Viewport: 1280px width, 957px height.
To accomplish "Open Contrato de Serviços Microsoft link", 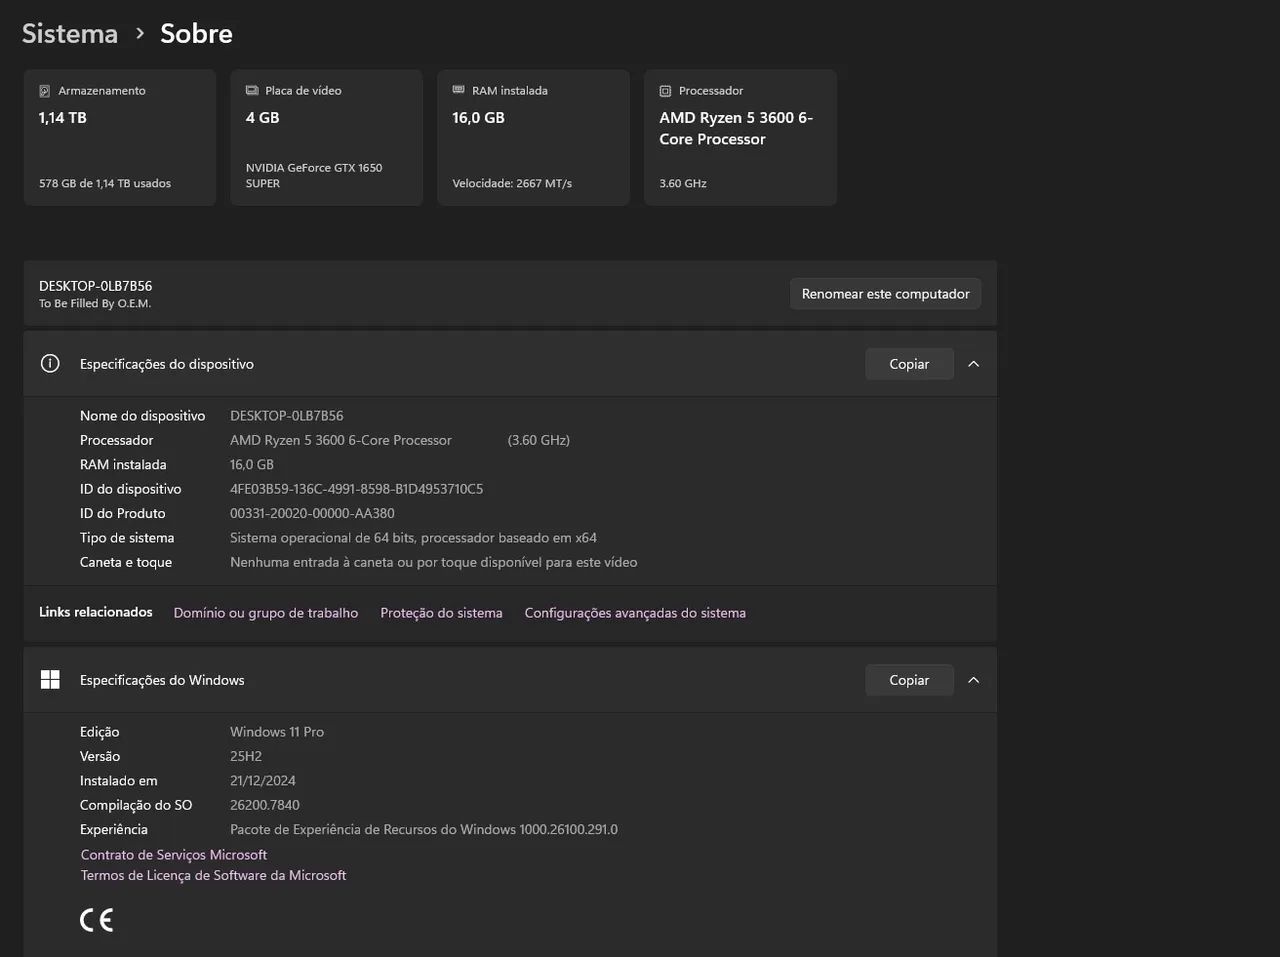I will tap(174, 855).
